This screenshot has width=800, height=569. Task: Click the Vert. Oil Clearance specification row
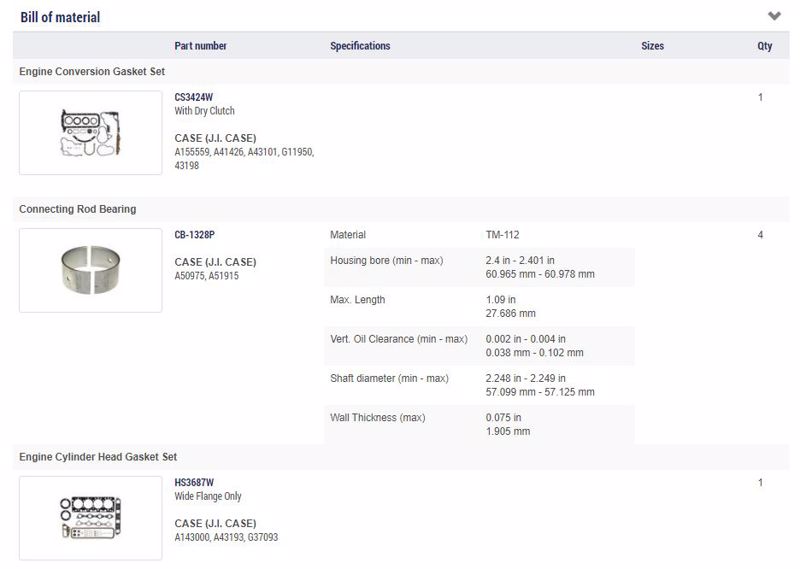480,345
